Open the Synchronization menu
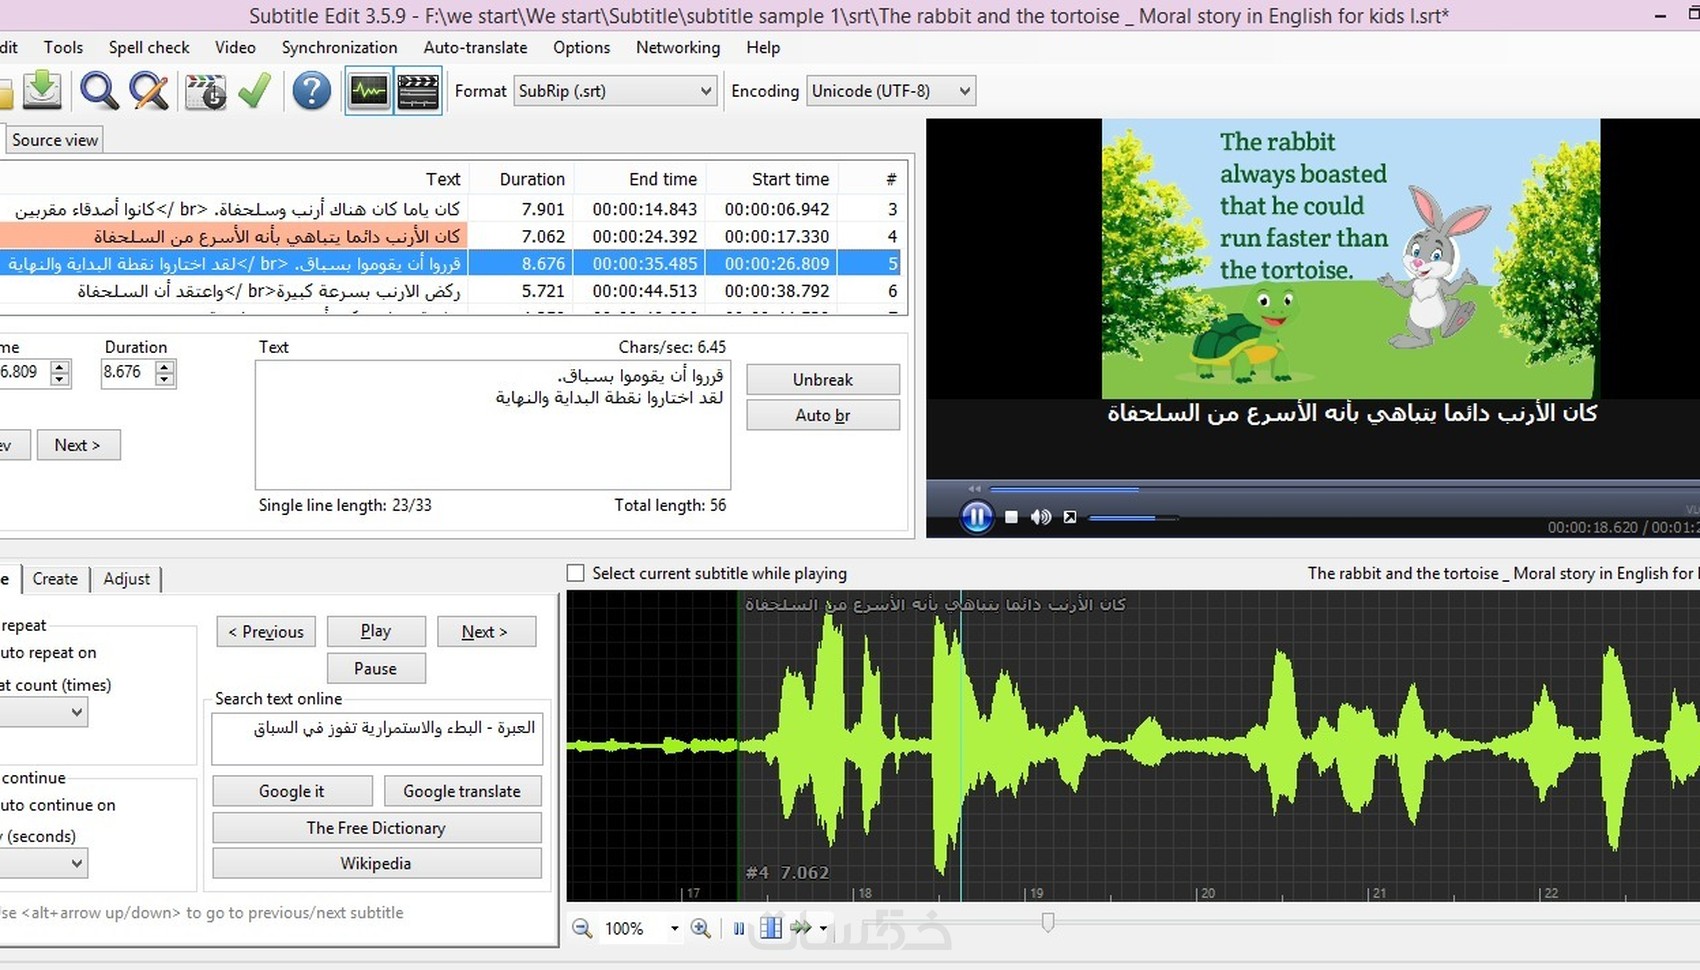This screenshot has width=1700, height=970. coord(339,47)
